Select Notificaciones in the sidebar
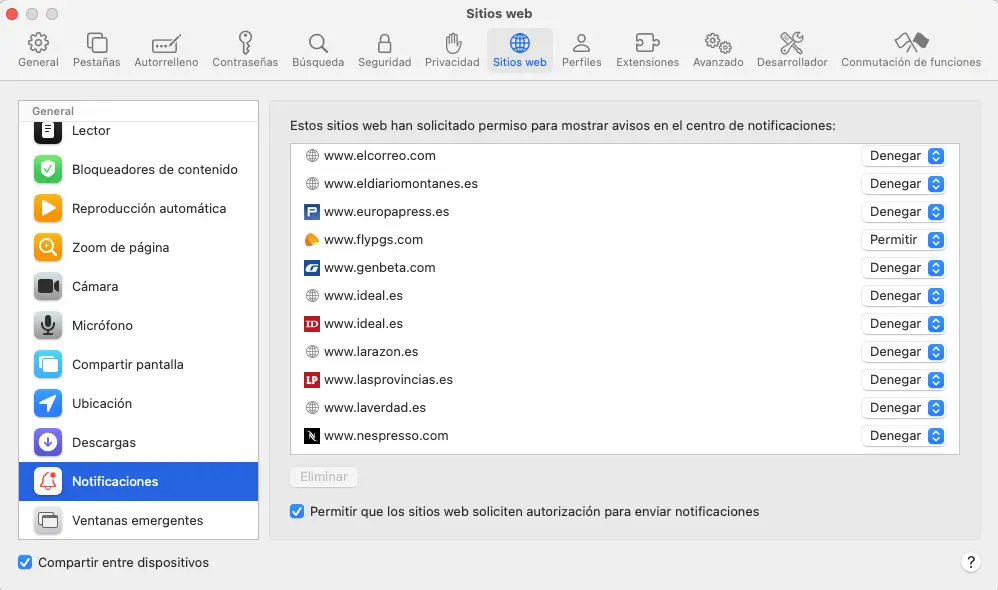The height and width of the screenshot is (590, 998). point(138,481)
